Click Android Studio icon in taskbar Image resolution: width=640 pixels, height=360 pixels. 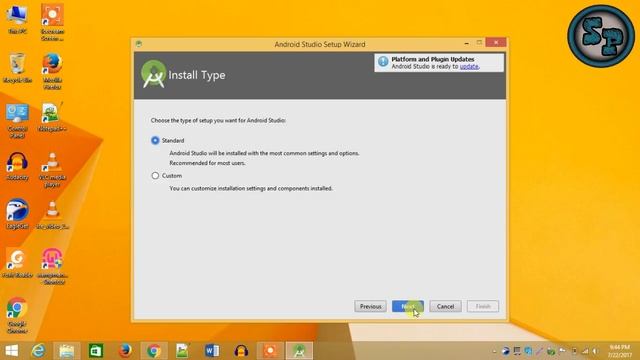[299, 351]
